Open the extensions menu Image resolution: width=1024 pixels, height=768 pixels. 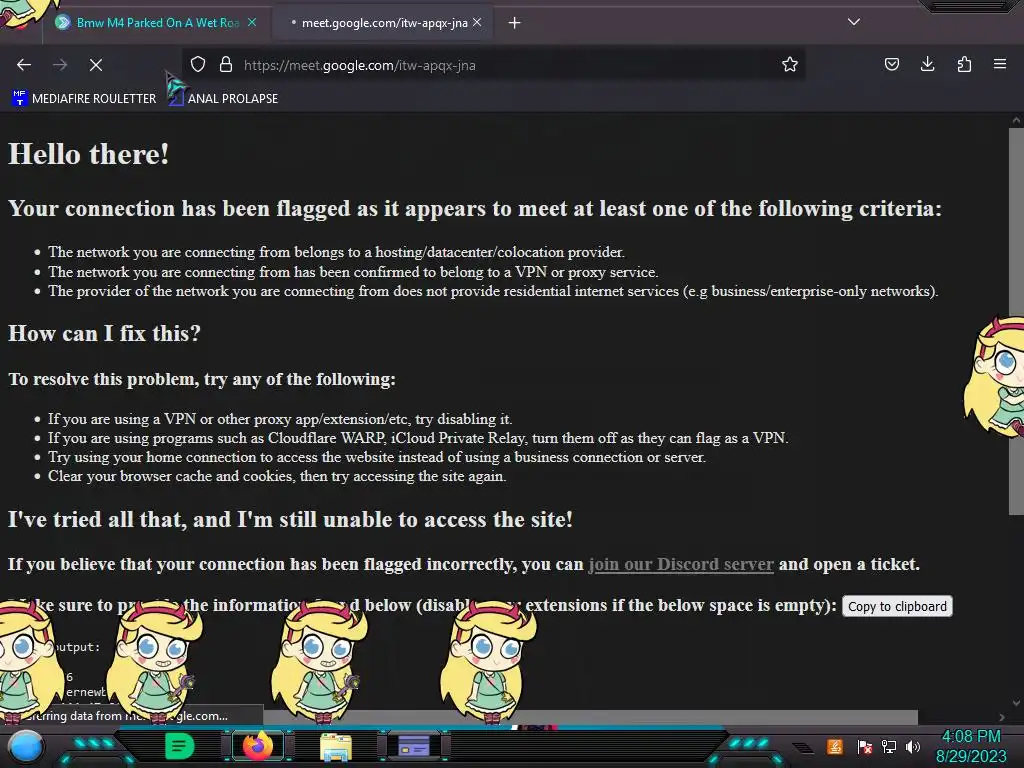point(964,65)
